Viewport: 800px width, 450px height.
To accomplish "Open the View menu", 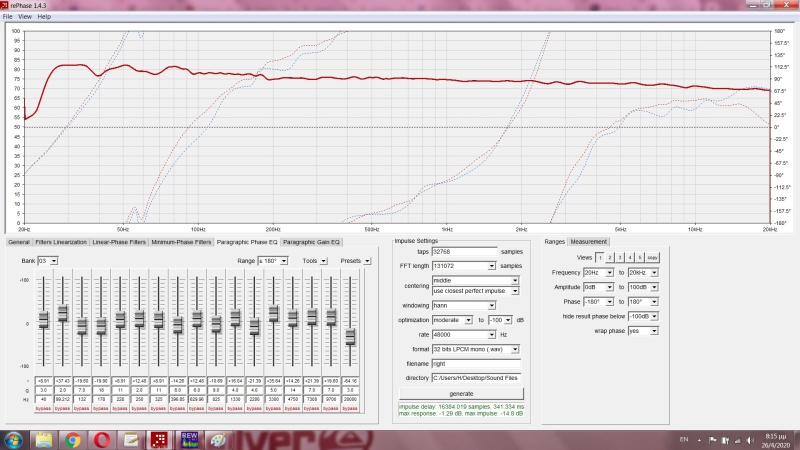I will pyautogui.click(x=25, y=17).
